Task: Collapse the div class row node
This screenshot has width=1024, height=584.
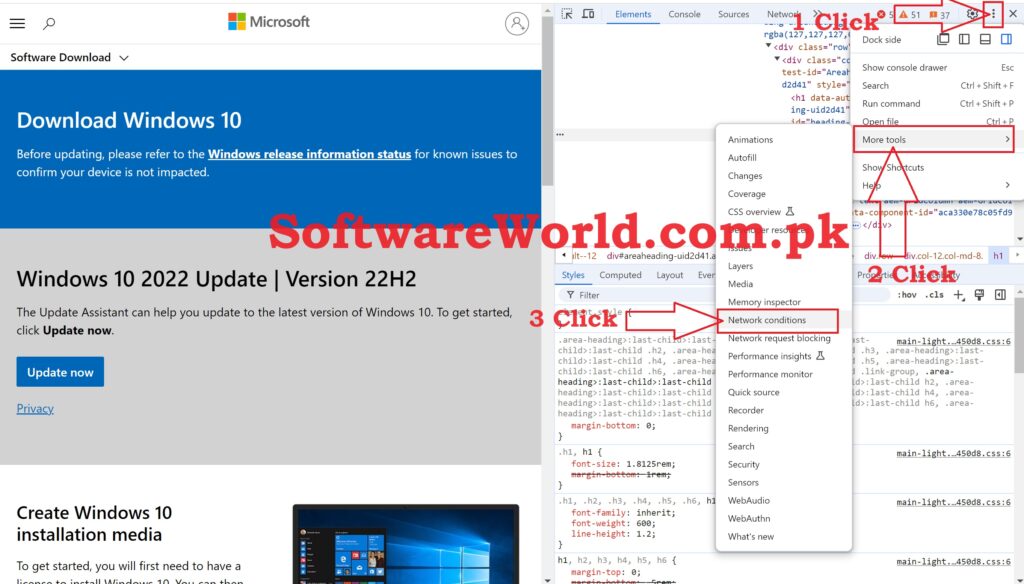Action: [769, 46]
